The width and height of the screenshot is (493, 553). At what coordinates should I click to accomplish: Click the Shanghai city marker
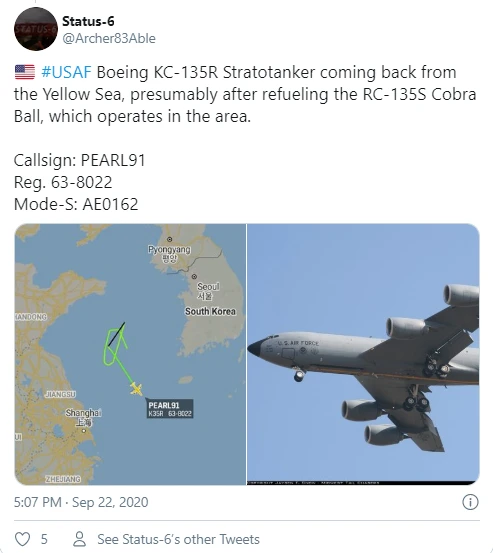84,431
